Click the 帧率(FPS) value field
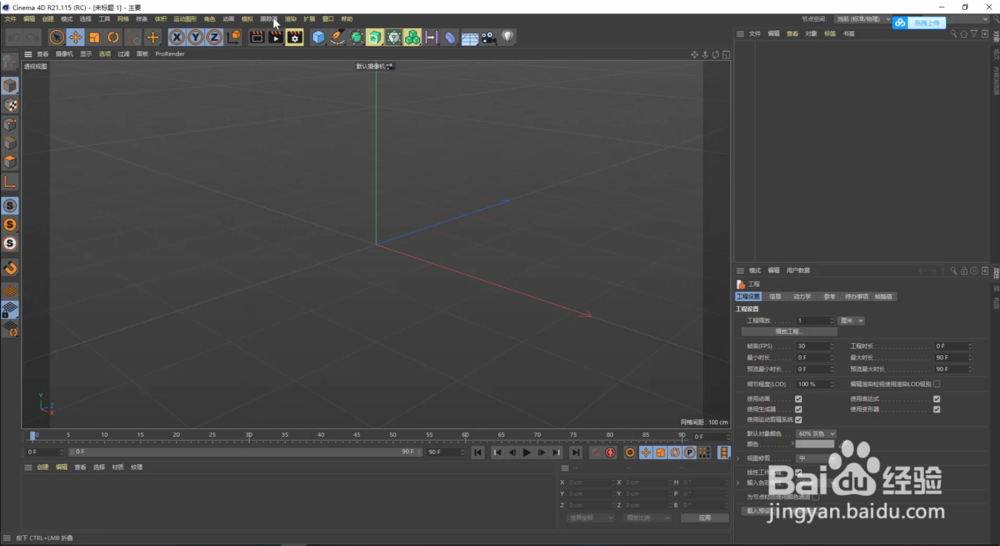1000x546 pixels. click(x=814, y=346)
